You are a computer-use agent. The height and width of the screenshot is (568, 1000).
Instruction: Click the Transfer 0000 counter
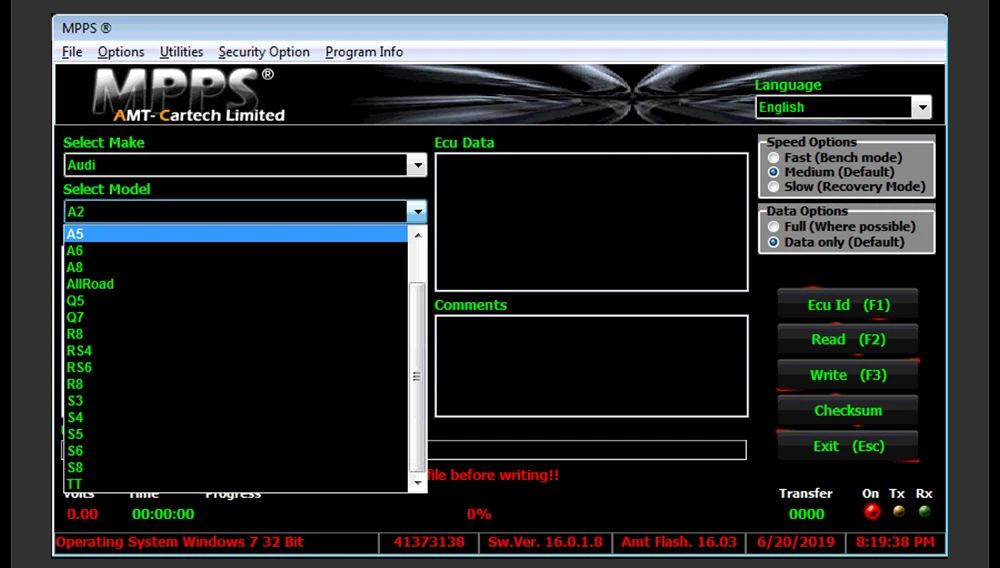coord(807,514)
